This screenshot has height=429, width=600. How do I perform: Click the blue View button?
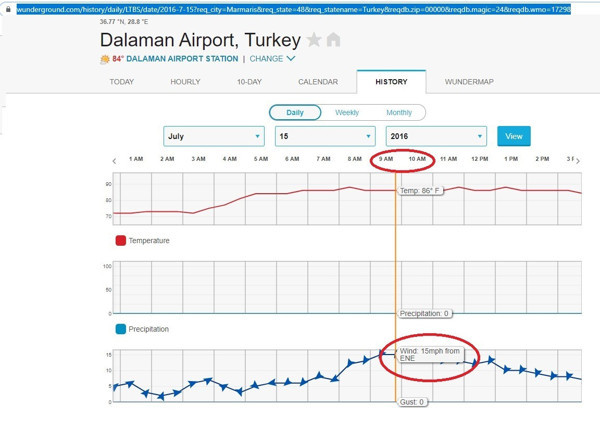(514, 136)
